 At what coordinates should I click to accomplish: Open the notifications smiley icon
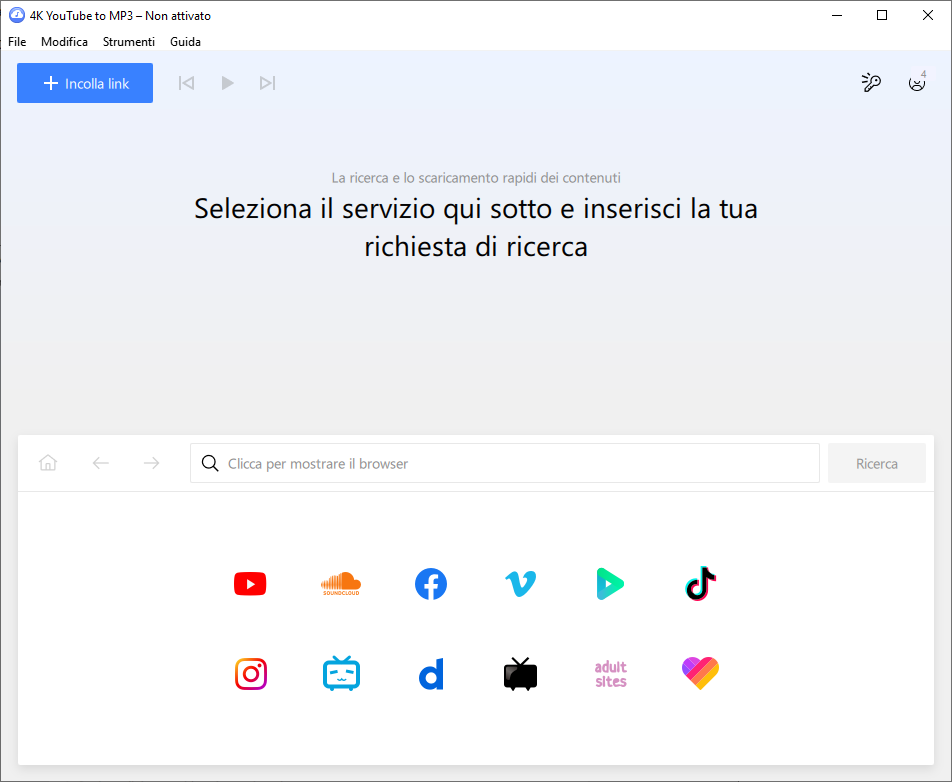[x=917, y=83]
